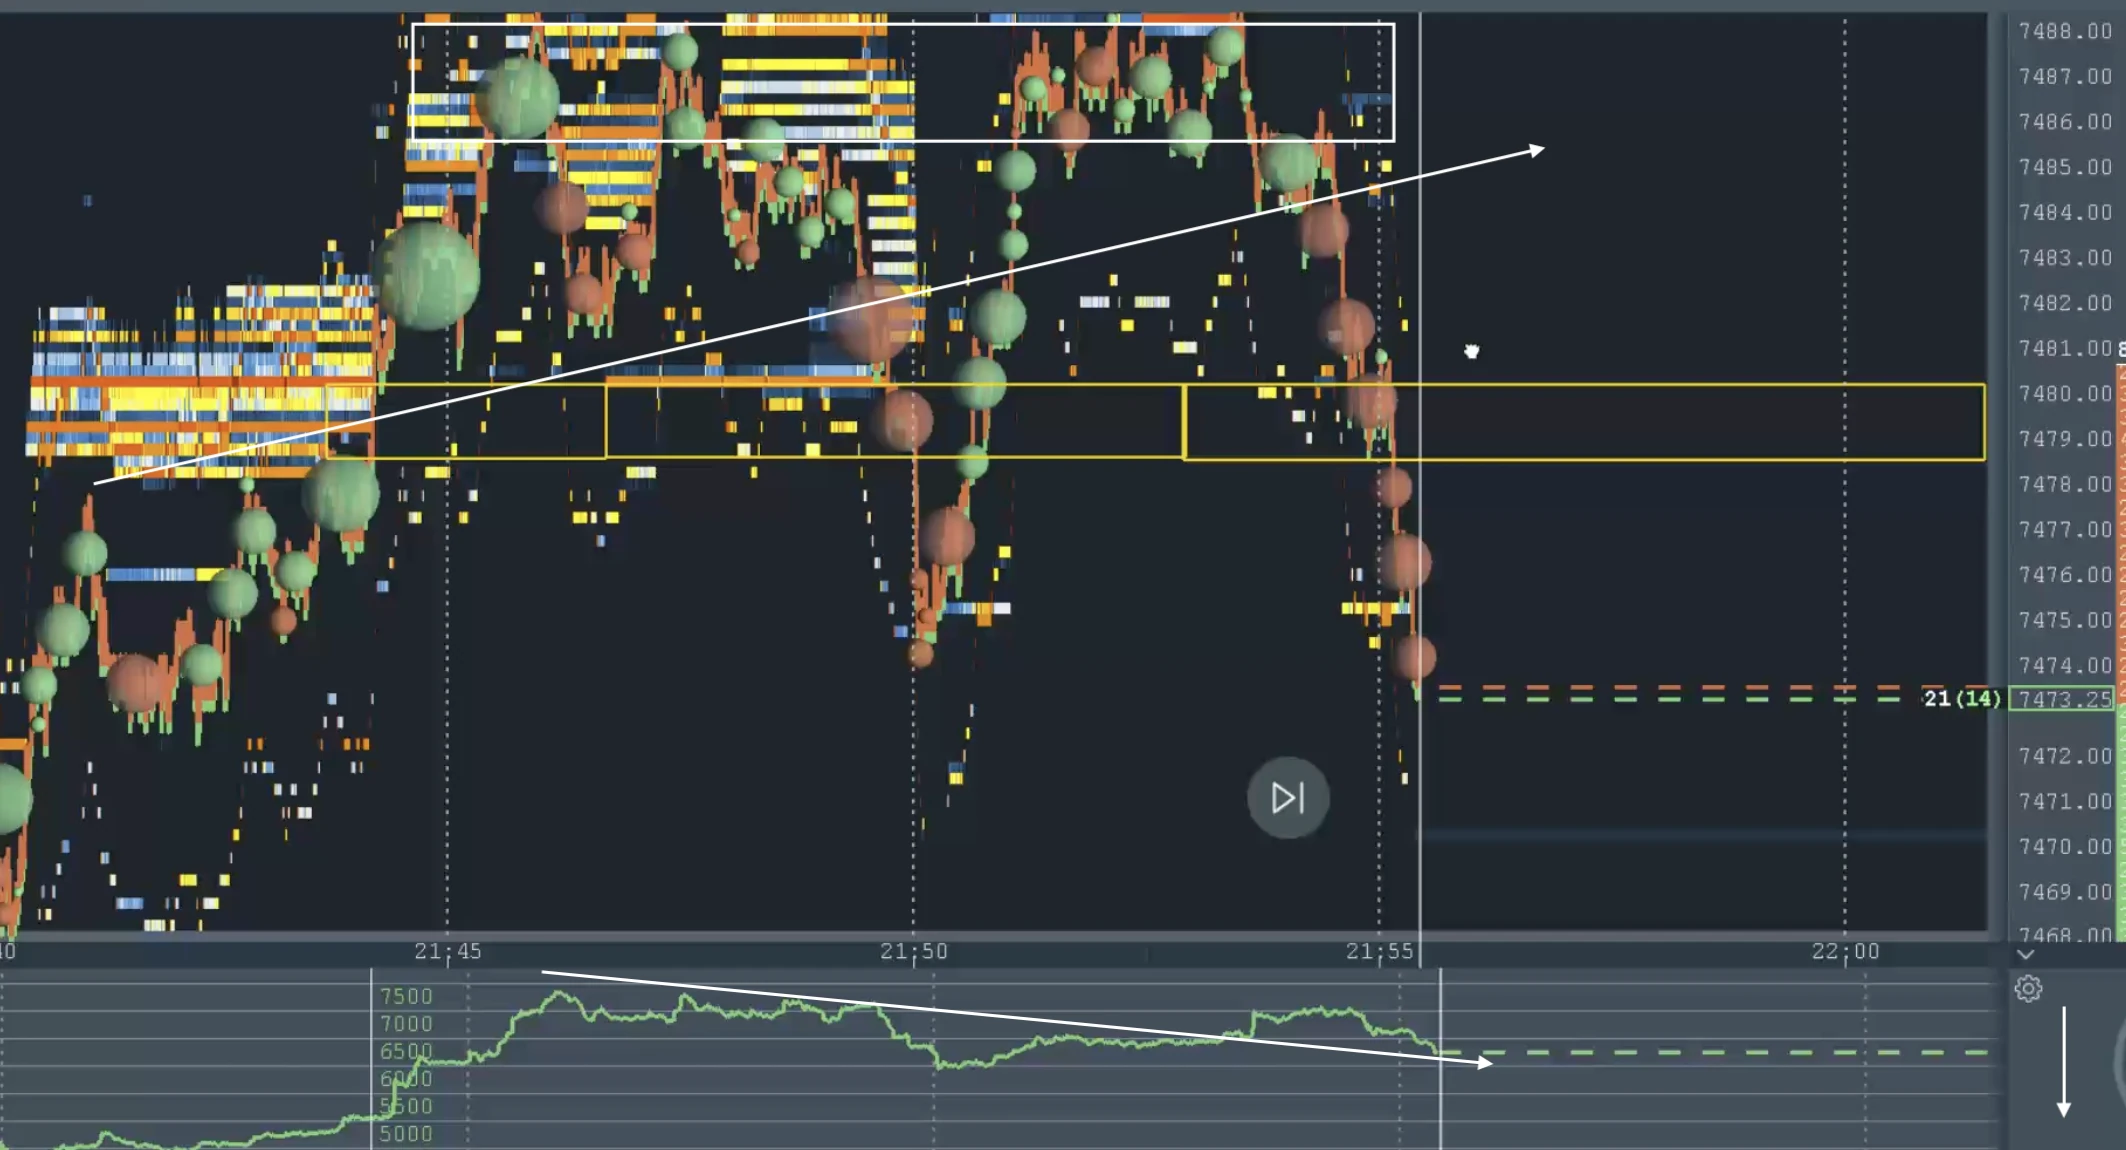
Task: Click the 7486.00 price axis label
Action: (2065, 122)
